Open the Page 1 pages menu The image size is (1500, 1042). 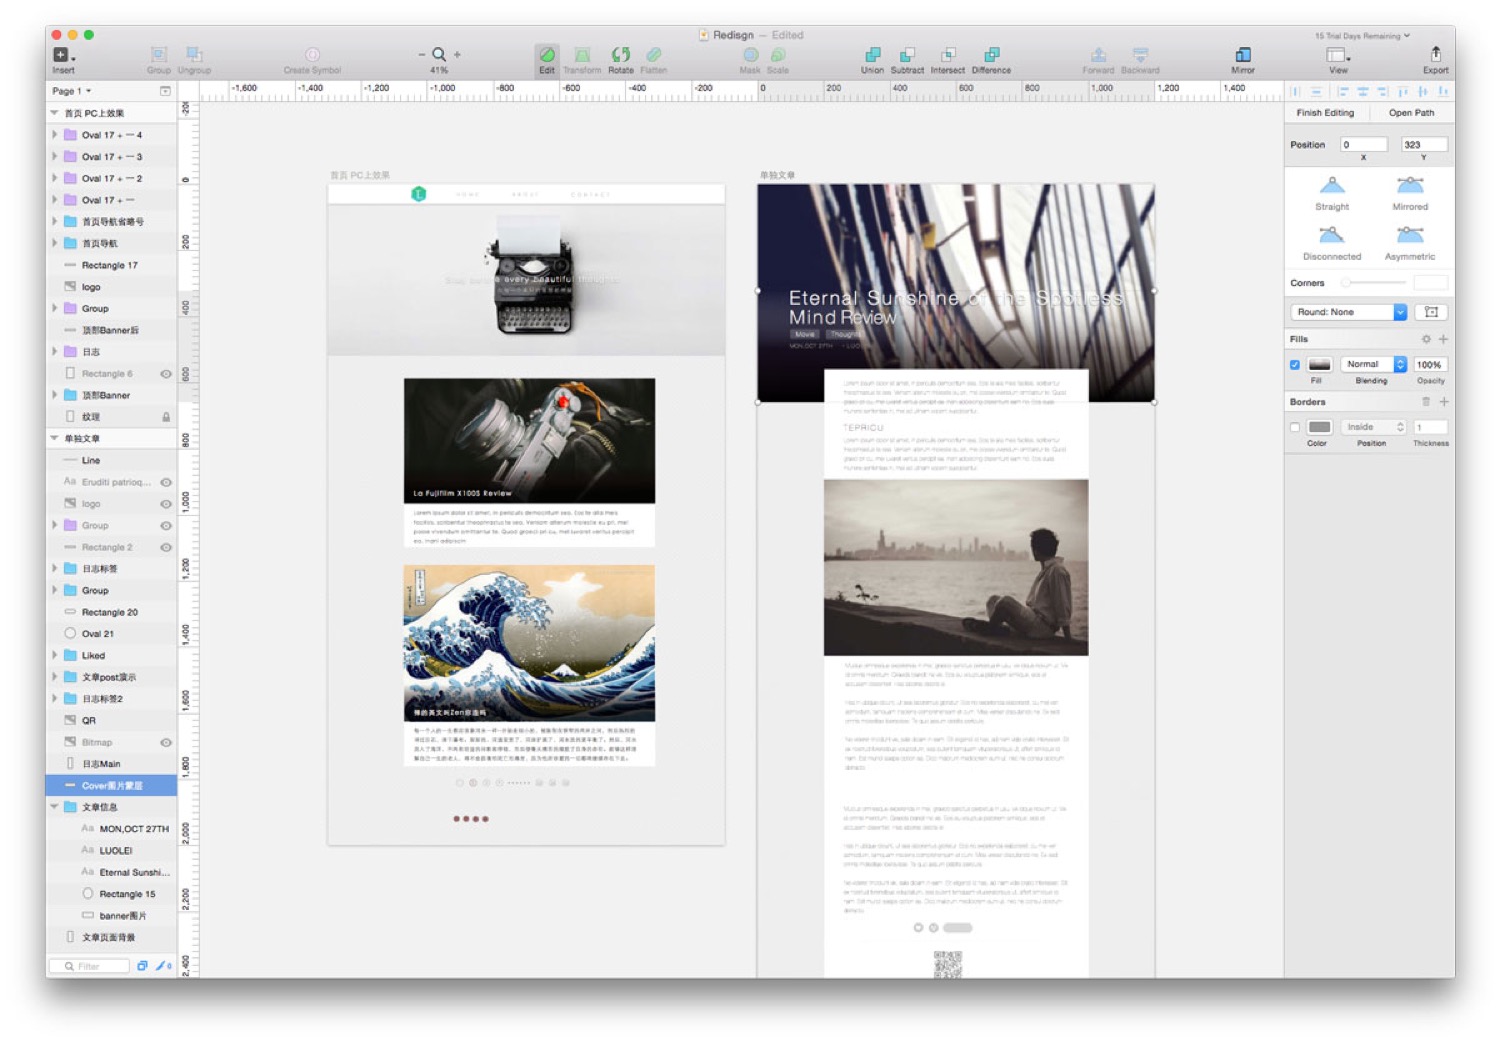71,91
